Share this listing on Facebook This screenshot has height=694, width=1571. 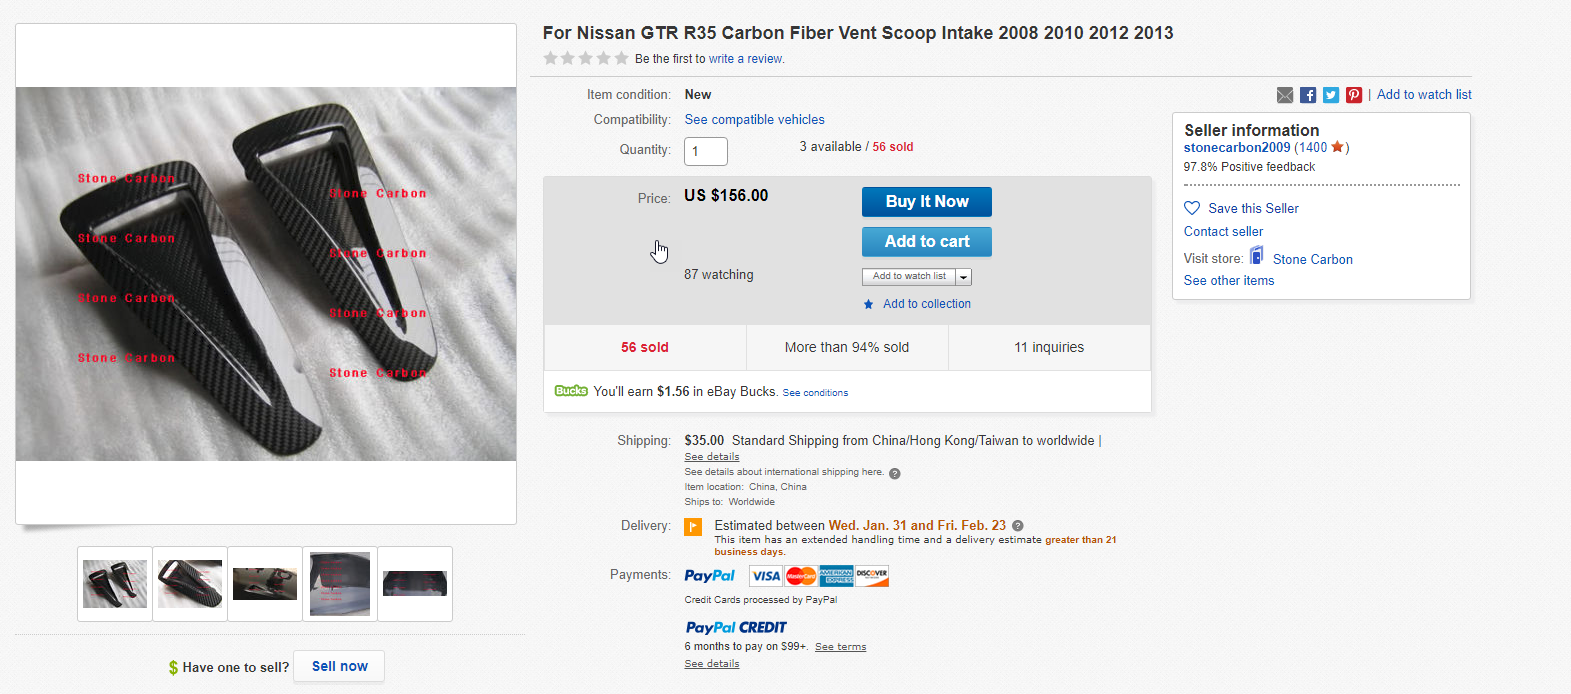click(1308, 95)
